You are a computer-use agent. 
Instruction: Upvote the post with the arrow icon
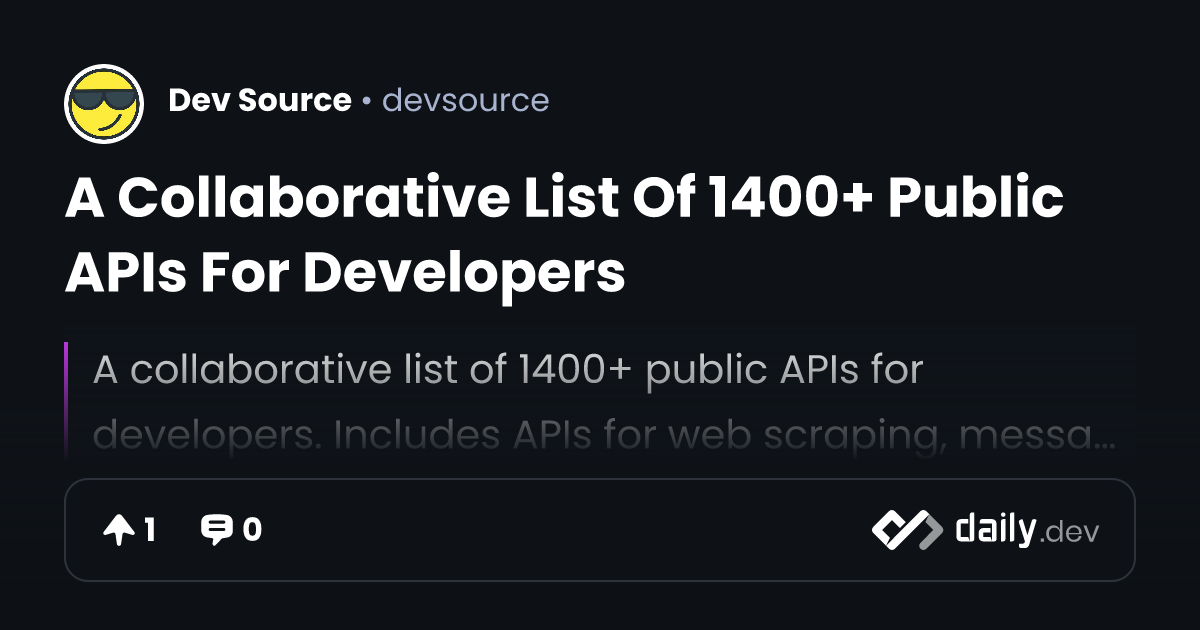coord(119,530)
